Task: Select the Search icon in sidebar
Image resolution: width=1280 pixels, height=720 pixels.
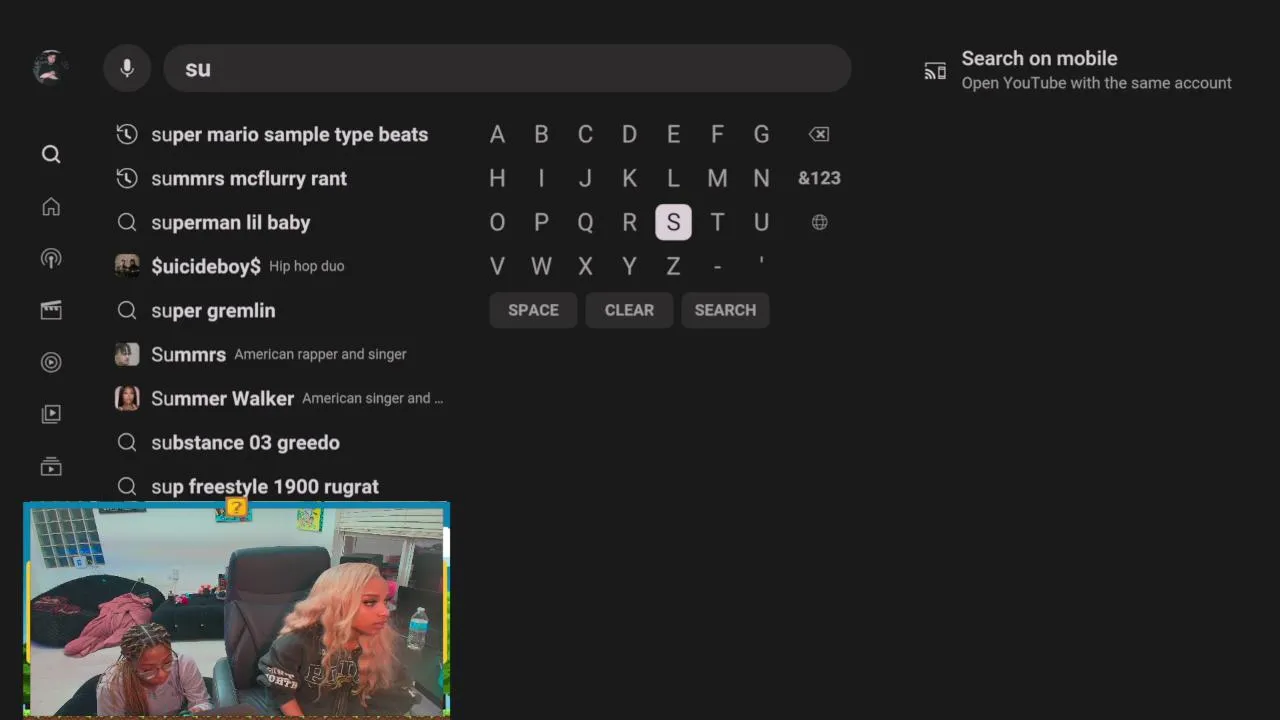Action: coord(51,154)
